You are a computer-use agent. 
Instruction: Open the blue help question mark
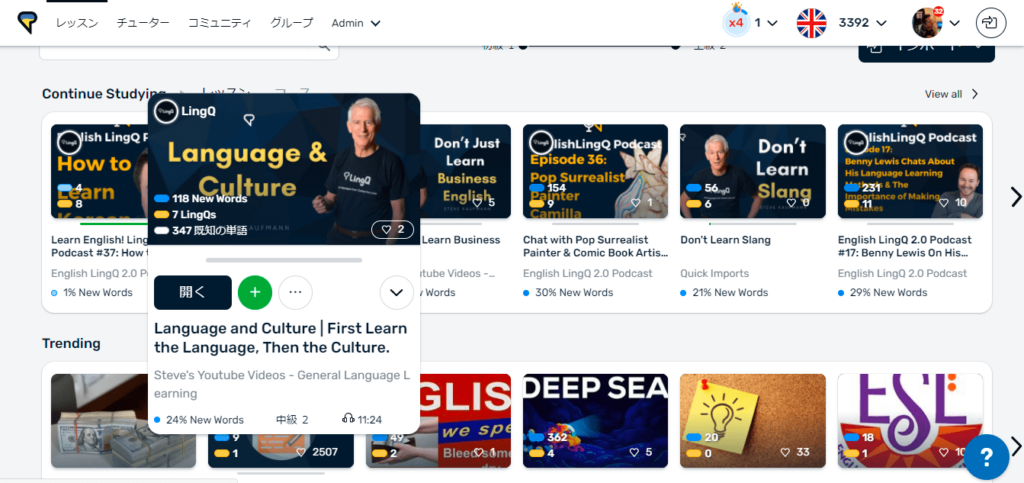tap(986, 457)
